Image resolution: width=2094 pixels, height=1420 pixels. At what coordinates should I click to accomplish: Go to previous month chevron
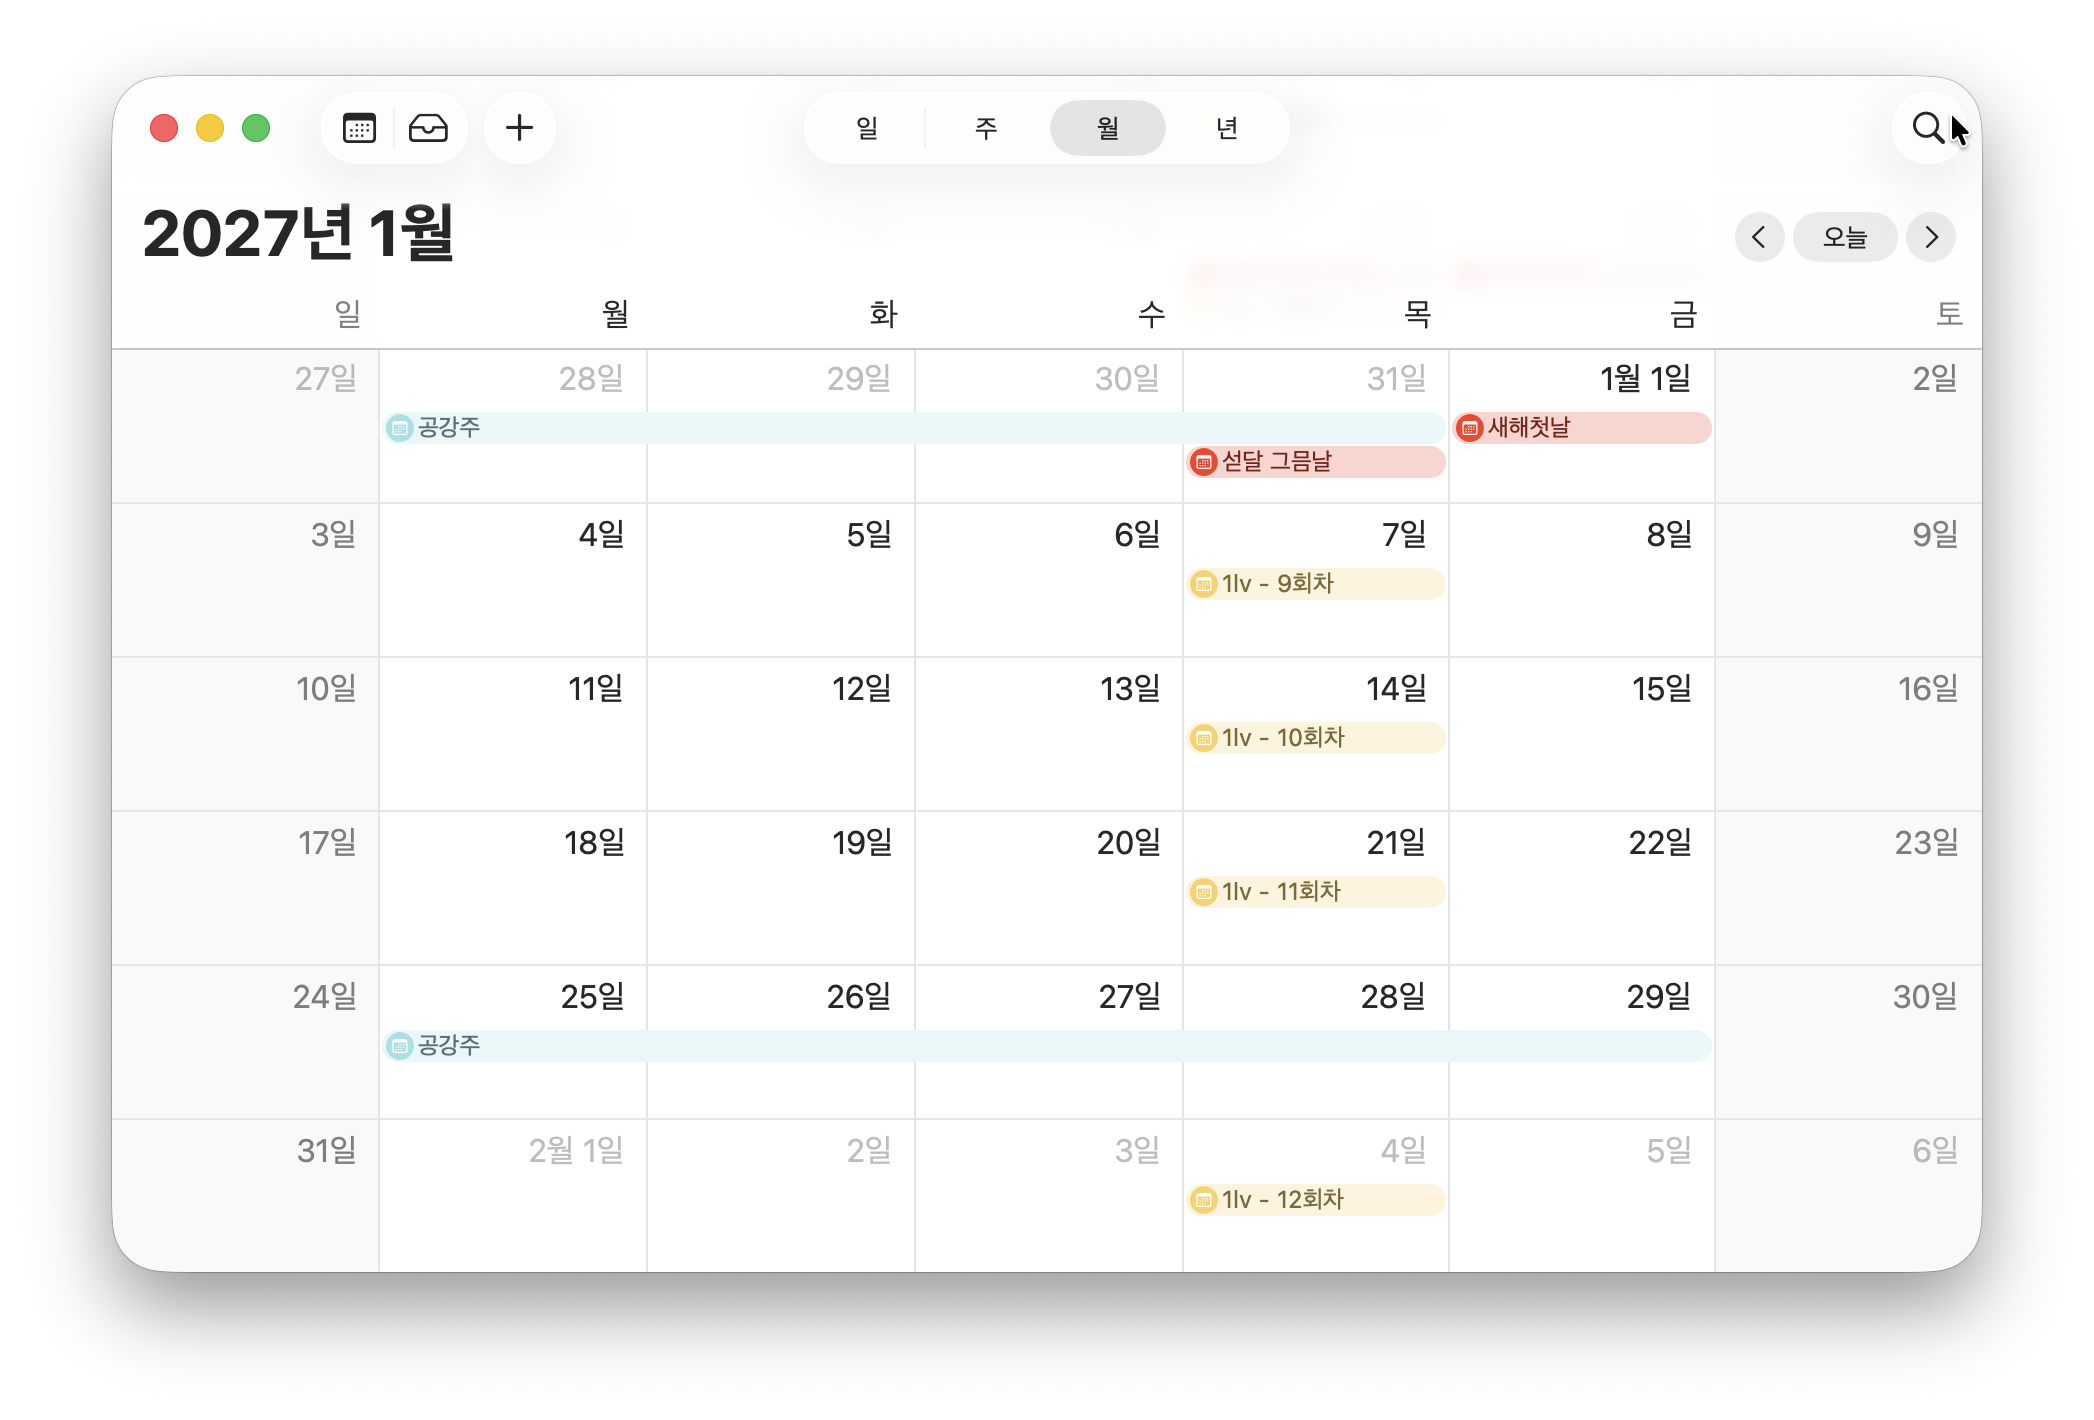[x=1759, y=237]
